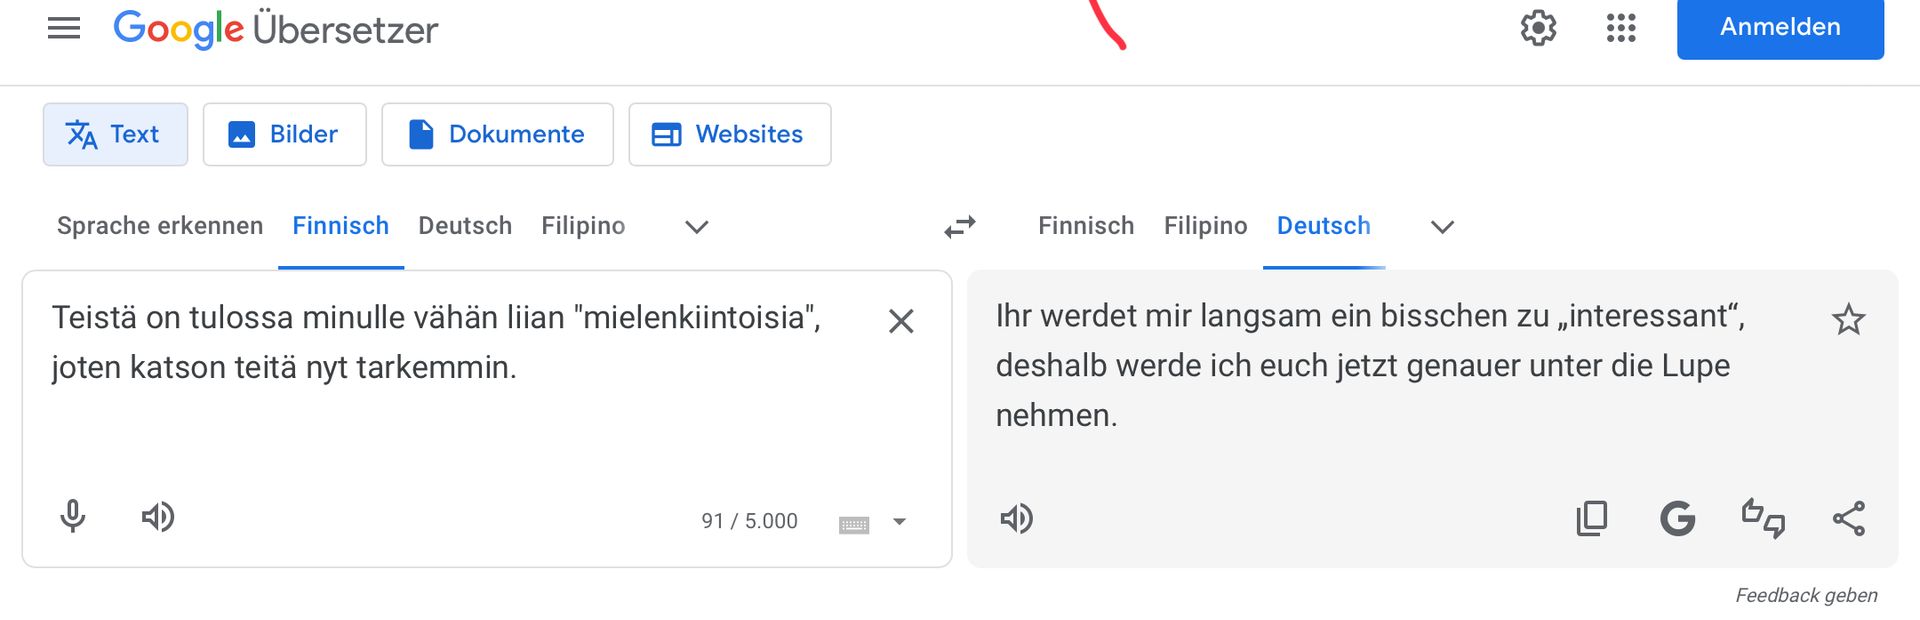Start voice input with microphone
Viewport: 1920px width, 620px height.
point(73,517)
